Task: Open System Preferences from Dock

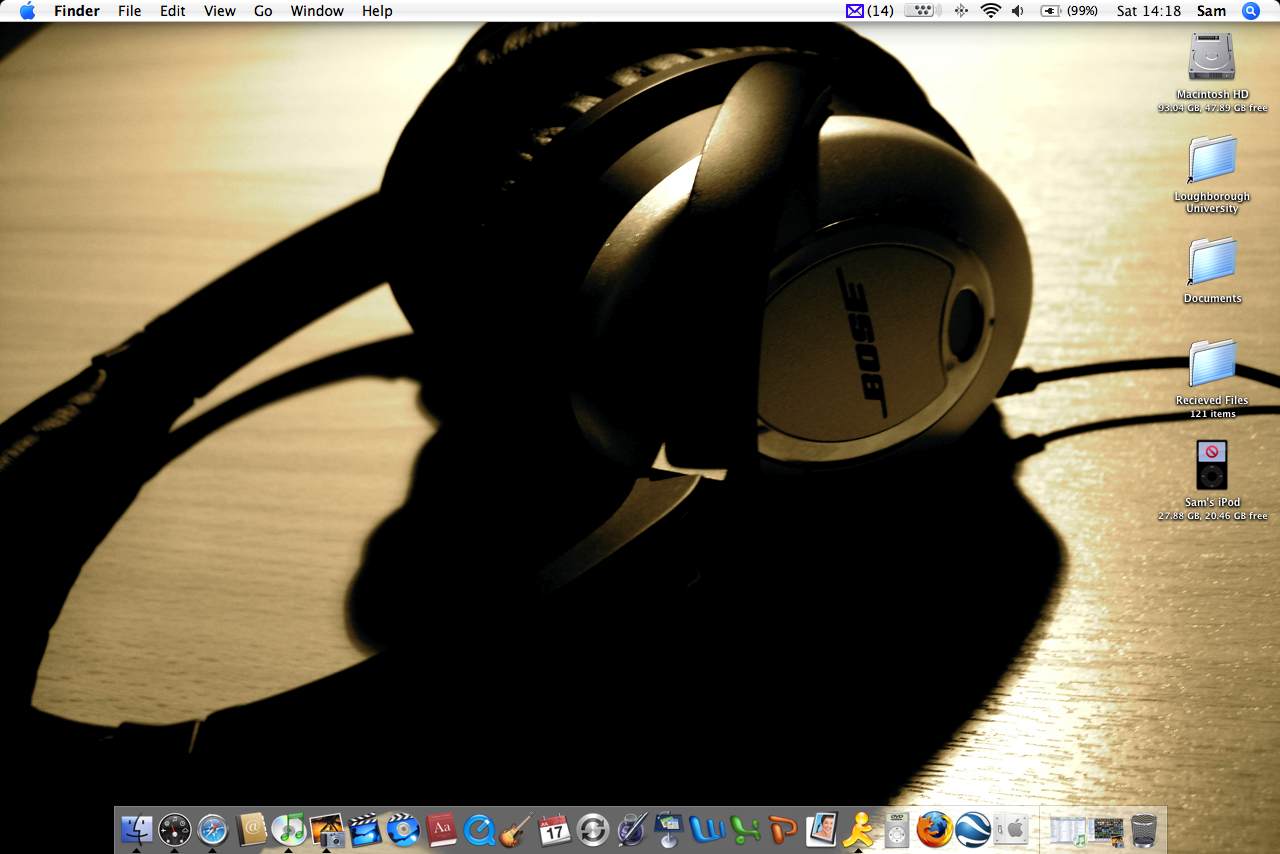Action: [x=1011, y=829]
